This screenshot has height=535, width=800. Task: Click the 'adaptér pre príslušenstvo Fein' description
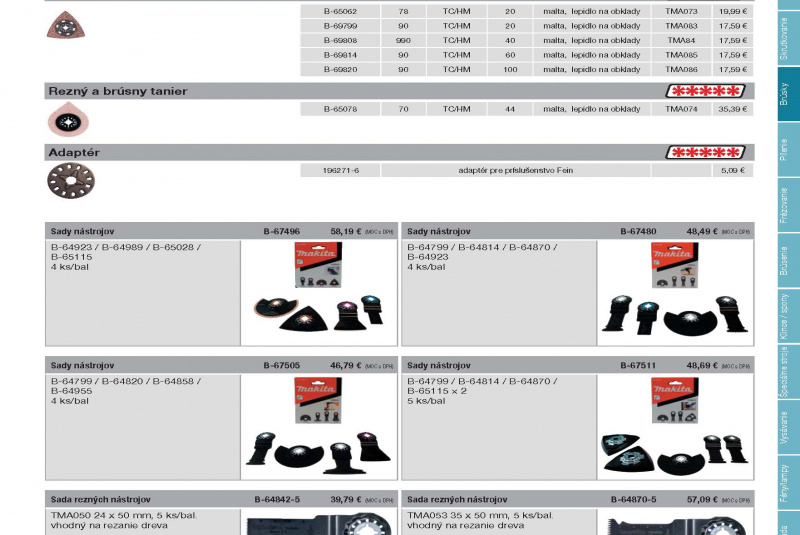[516, 170]
